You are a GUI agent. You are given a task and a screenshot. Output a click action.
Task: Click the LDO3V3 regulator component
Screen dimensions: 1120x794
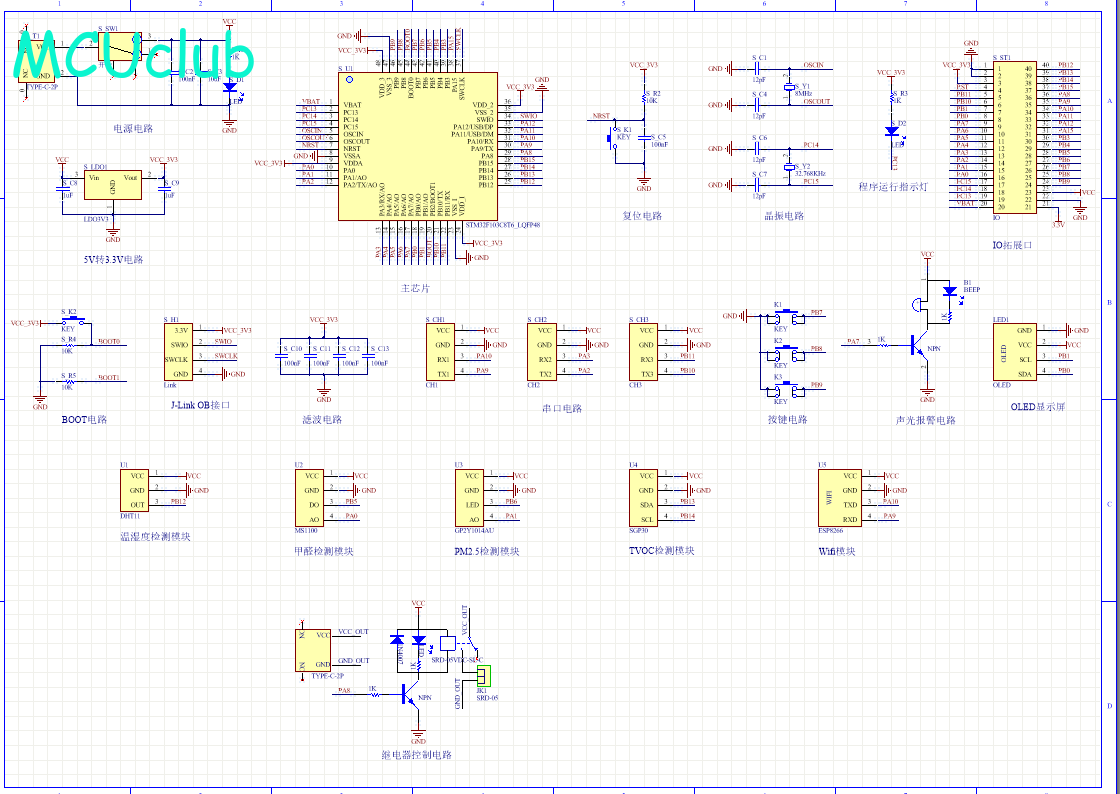pyautogui.click(x=112, y=185)
